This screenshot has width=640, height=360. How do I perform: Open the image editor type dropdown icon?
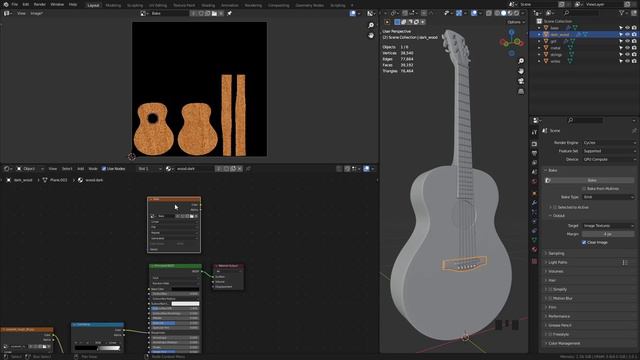click(x=7, y=13)
